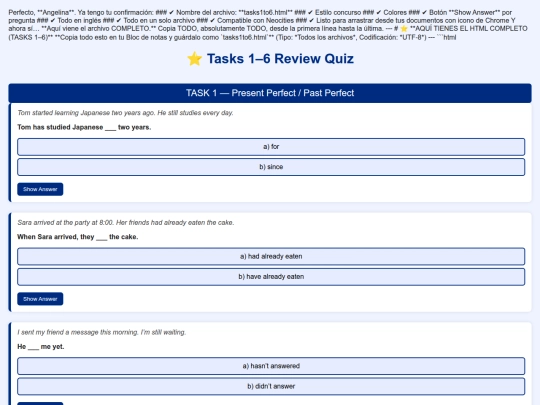Show Answer for Sara party question
540x405 pixels.
pyautogui.click(x=40, y=299)
